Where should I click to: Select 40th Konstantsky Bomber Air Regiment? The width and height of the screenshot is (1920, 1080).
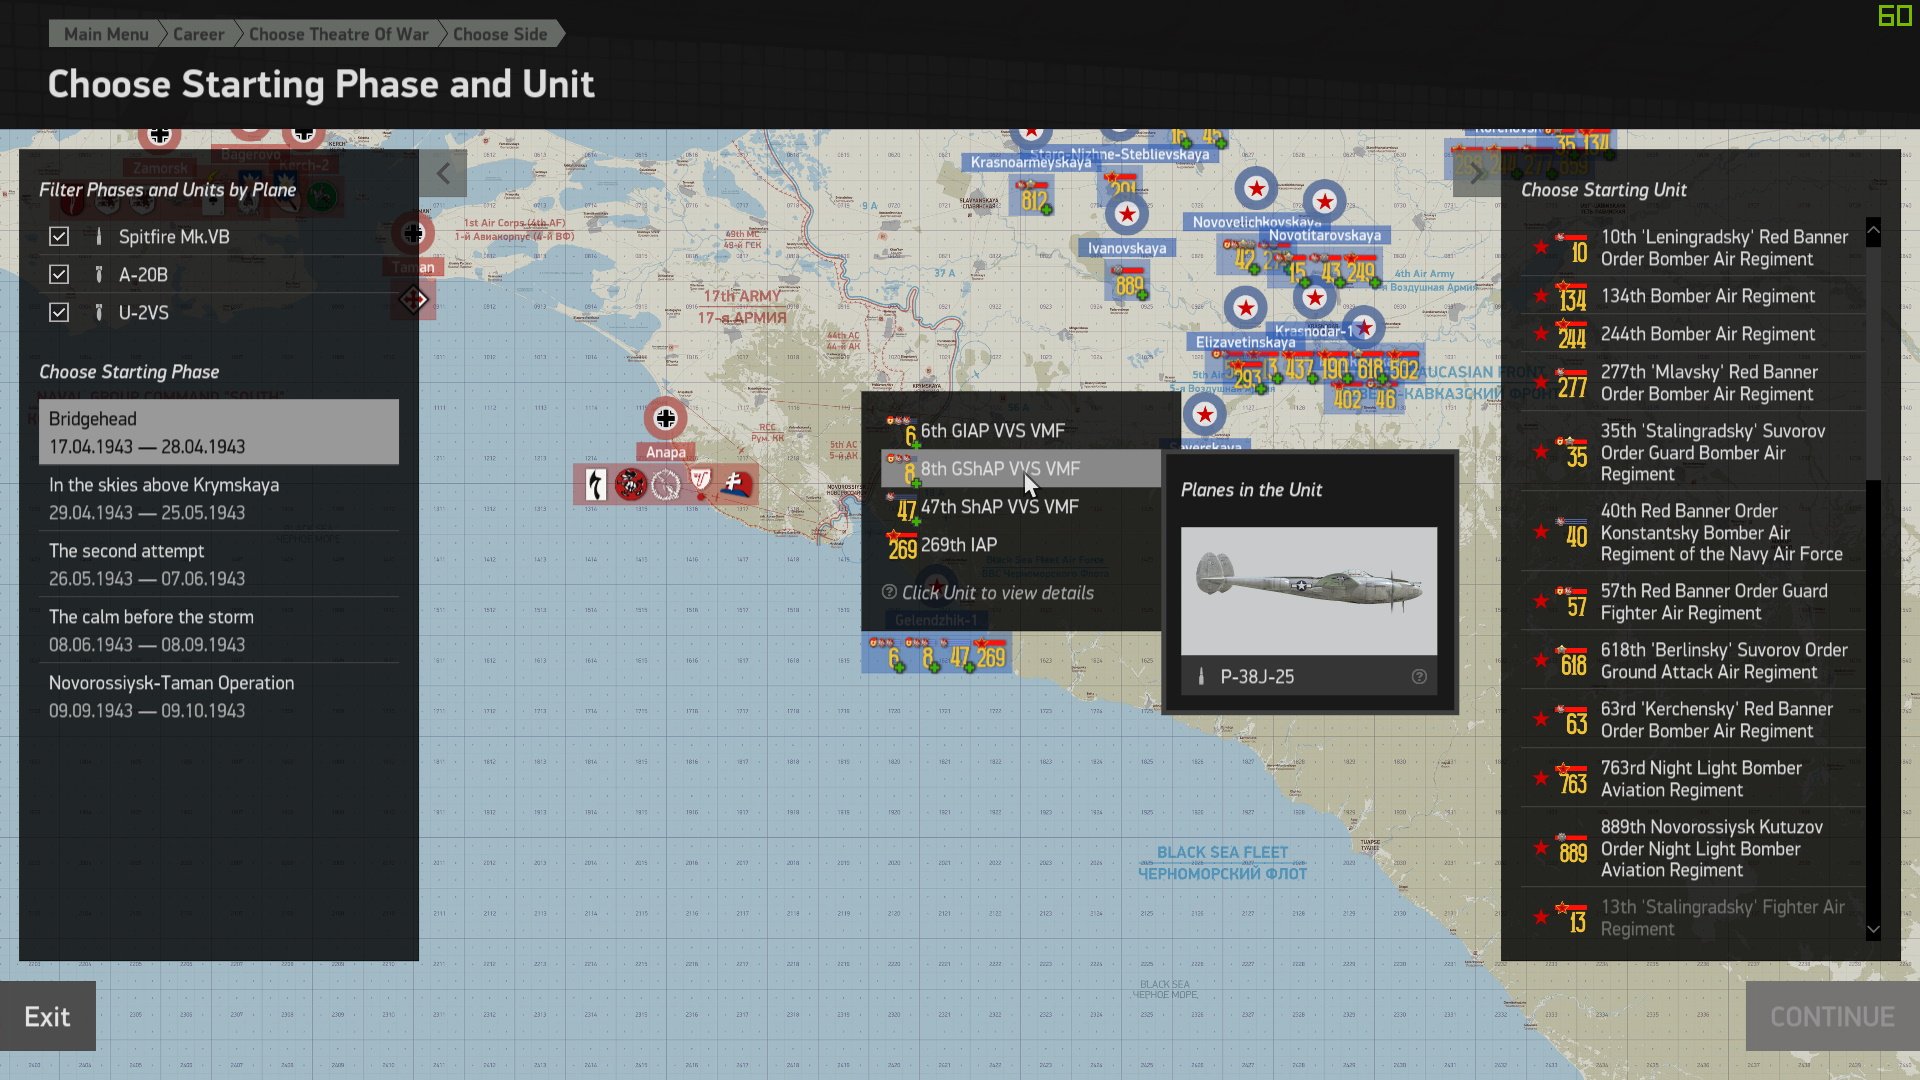(1692, 532)
